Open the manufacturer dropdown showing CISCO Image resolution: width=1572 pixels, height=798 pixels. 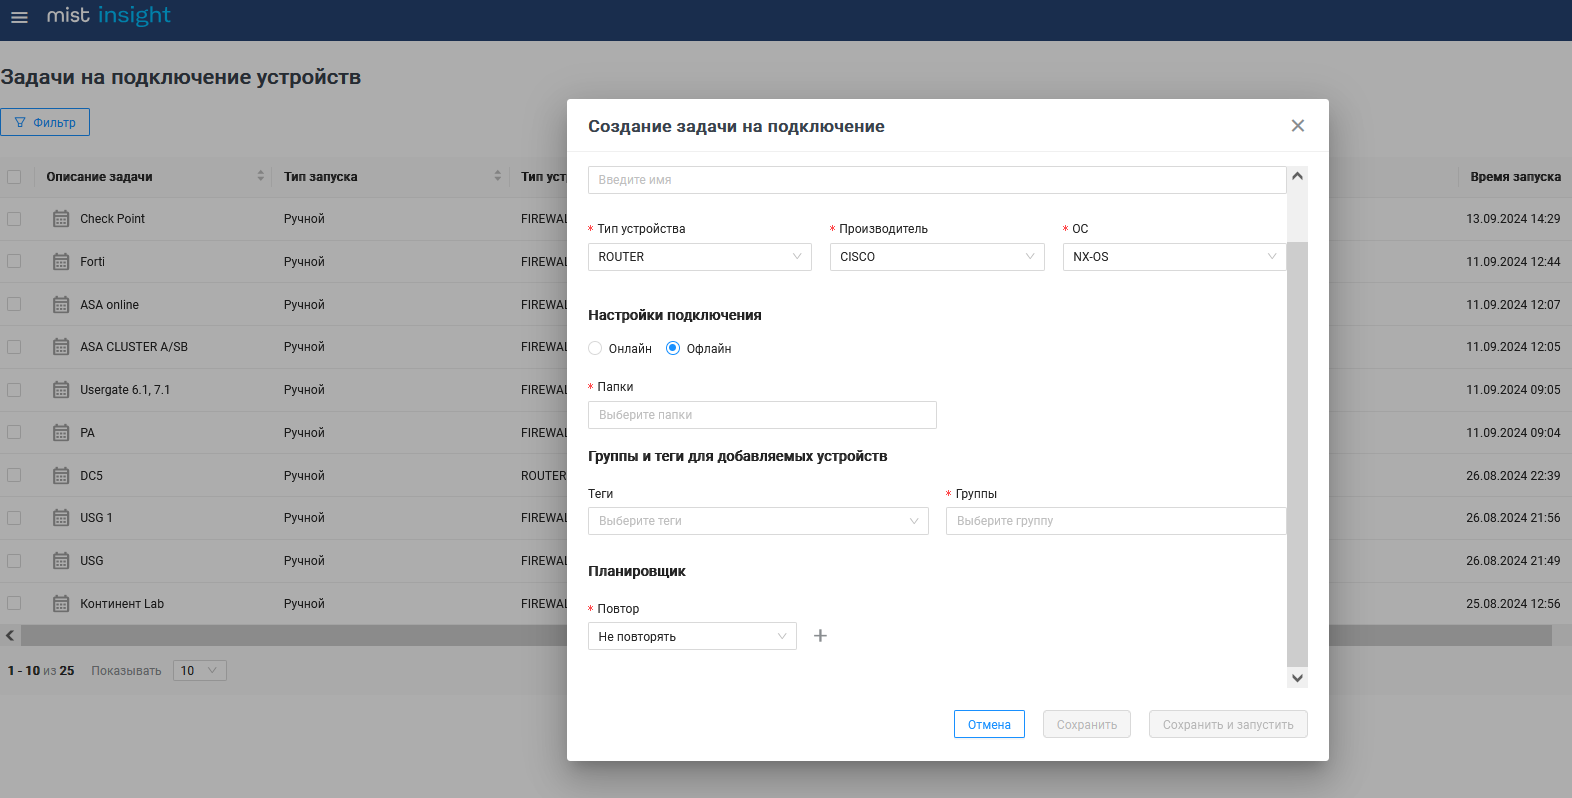point(937,257)
